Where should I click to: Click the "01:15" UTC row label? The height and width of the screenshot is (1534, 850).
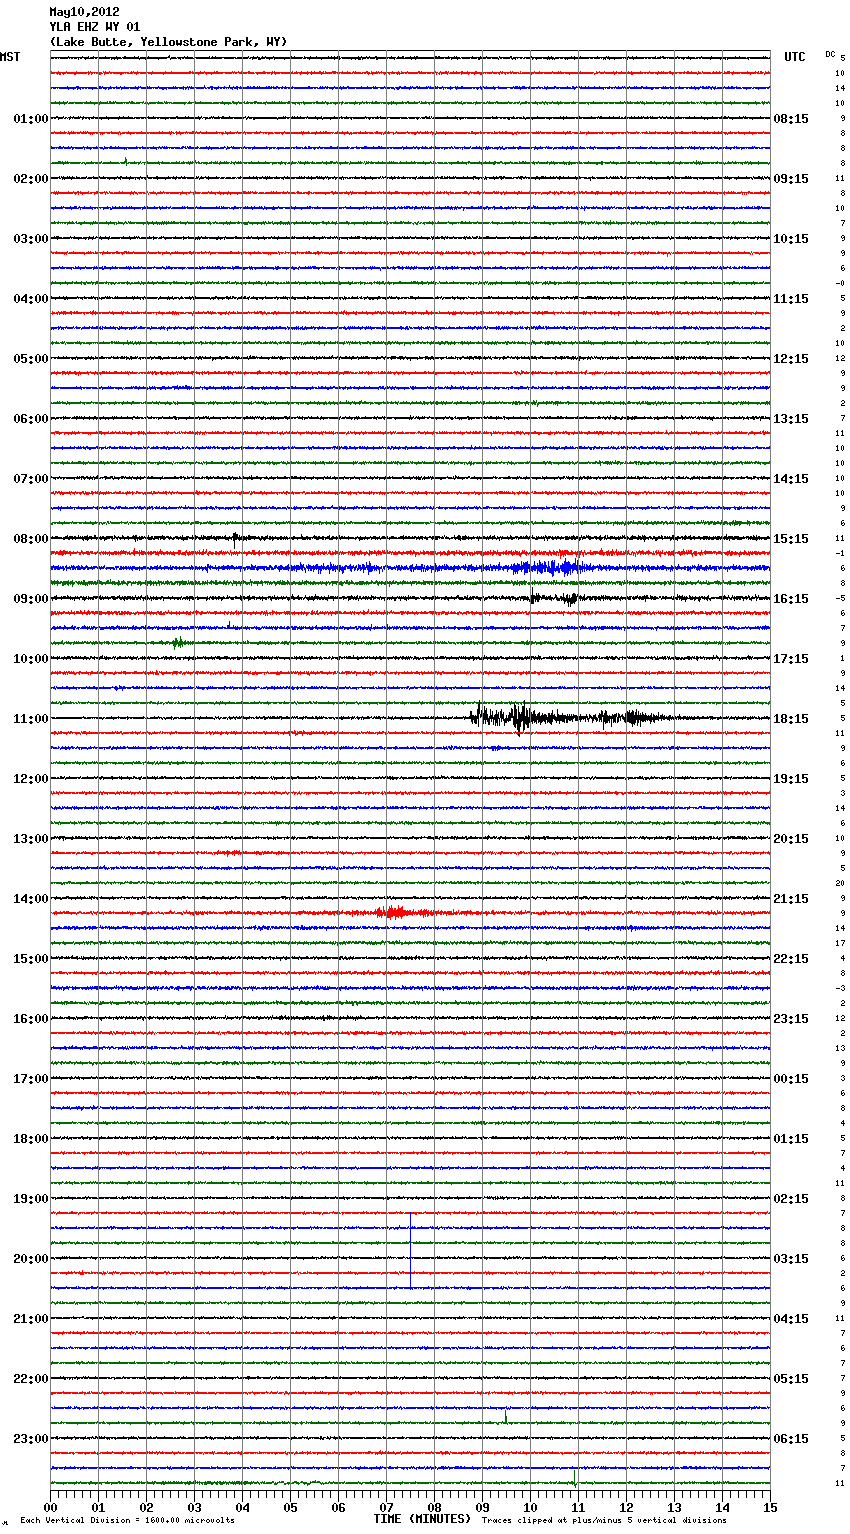point(791,1139)
